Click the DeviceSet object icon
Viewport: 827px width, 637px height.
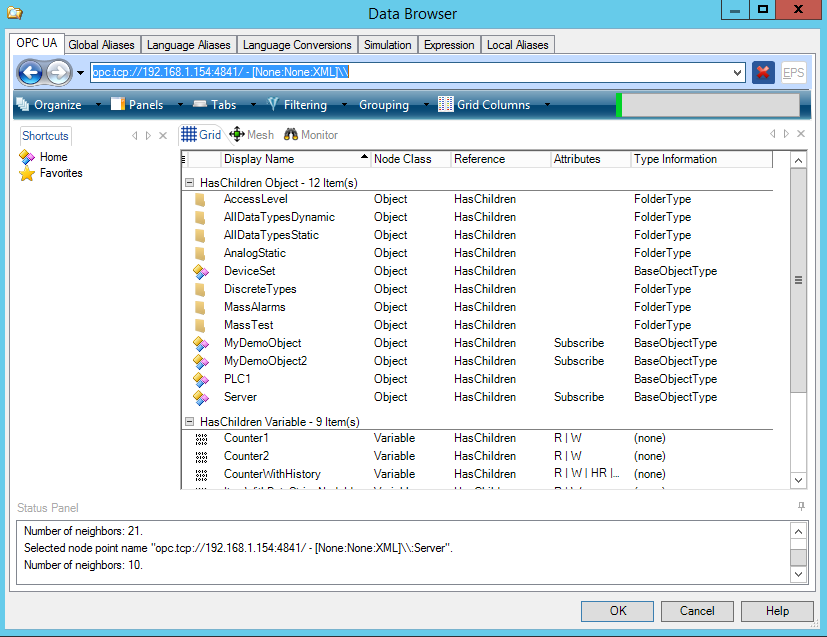click(201, 271)
